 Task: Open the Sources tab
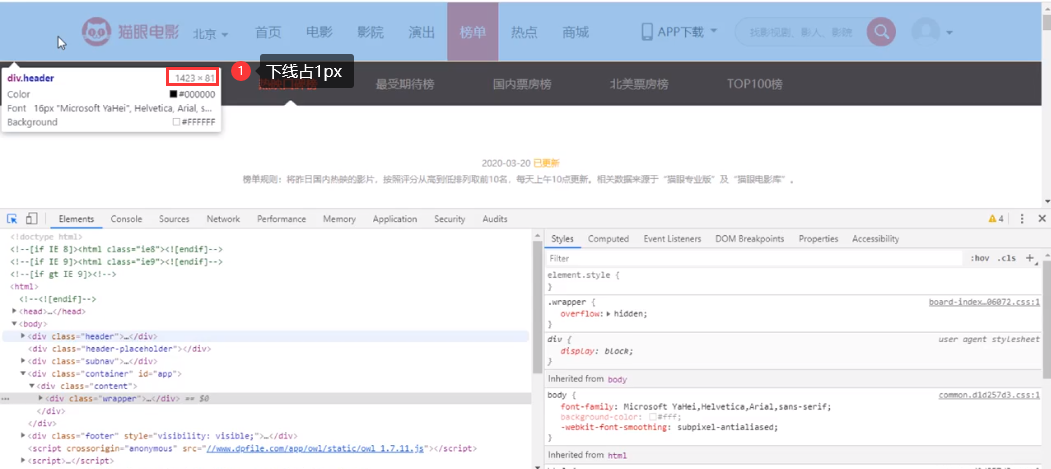pyautogui.click(x=174, y=219)
